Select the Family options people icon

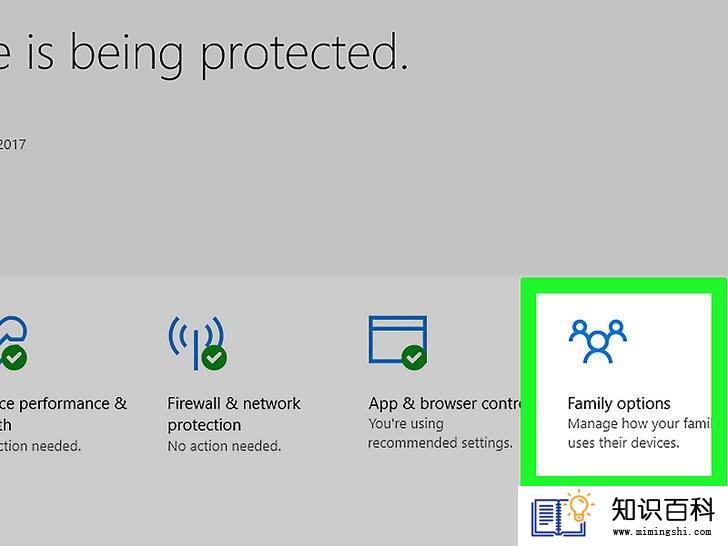pyautogui.click(x=598, y=341)
